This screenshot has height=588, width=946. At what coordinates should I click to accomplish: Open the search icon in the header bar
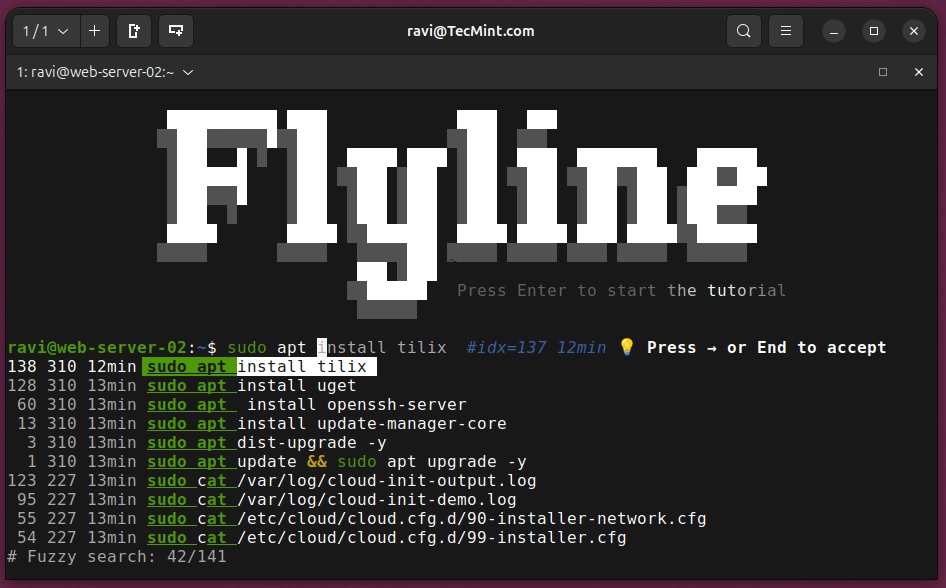click(x=744, y=31)
